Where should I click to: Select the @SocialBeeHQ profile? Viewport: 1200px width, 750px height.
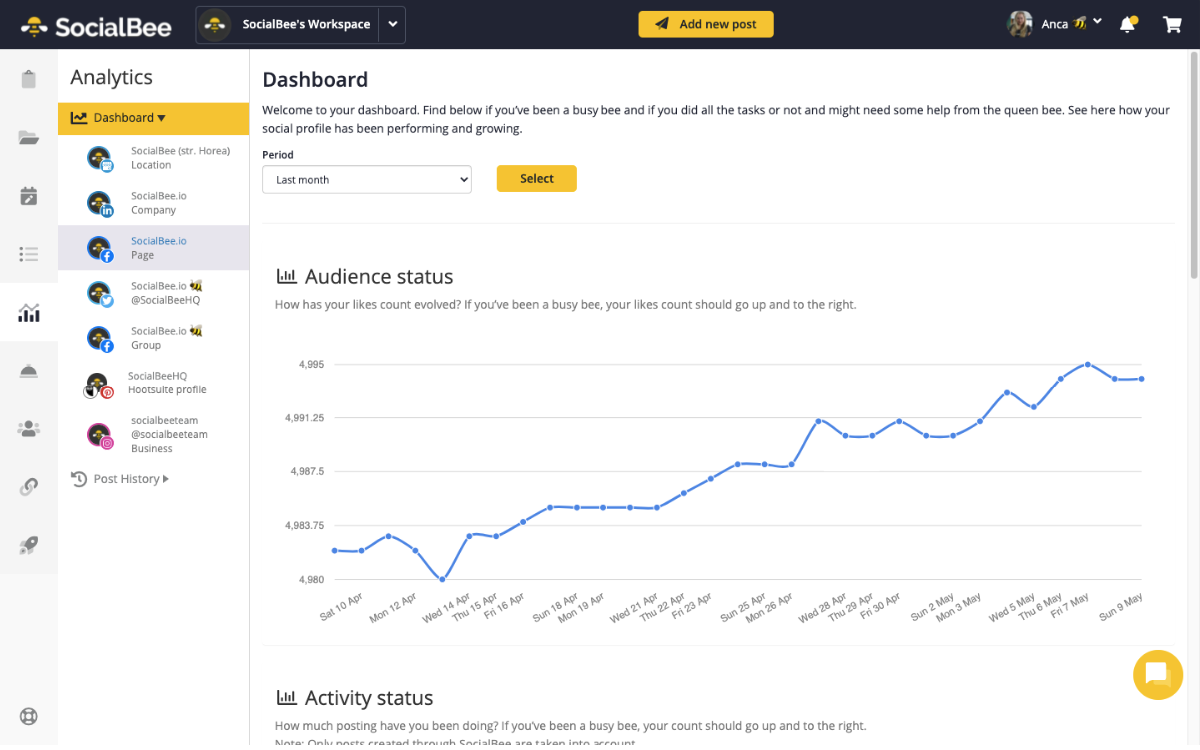pos(153,293)
